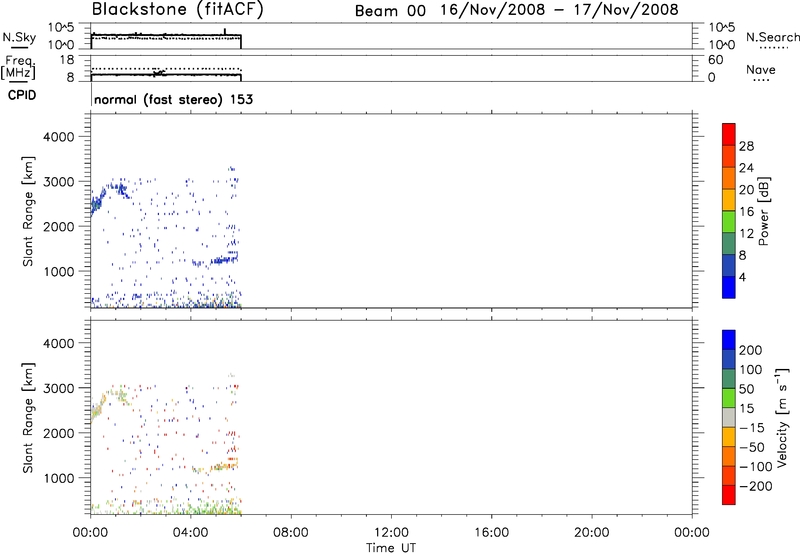Click the '20:00' time axis label

coord(591,533)
